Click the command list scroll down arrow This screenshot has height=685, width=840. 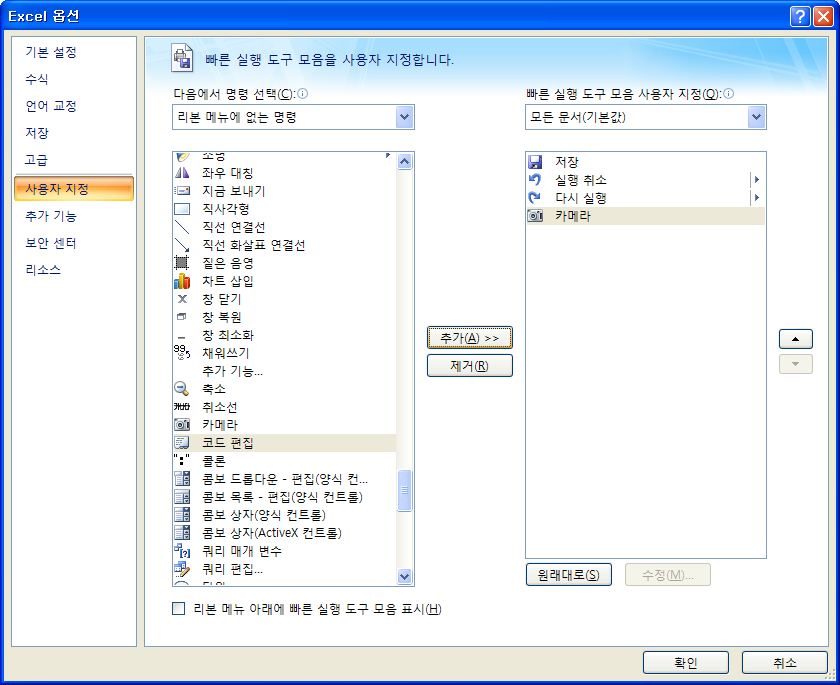(404, 576)
